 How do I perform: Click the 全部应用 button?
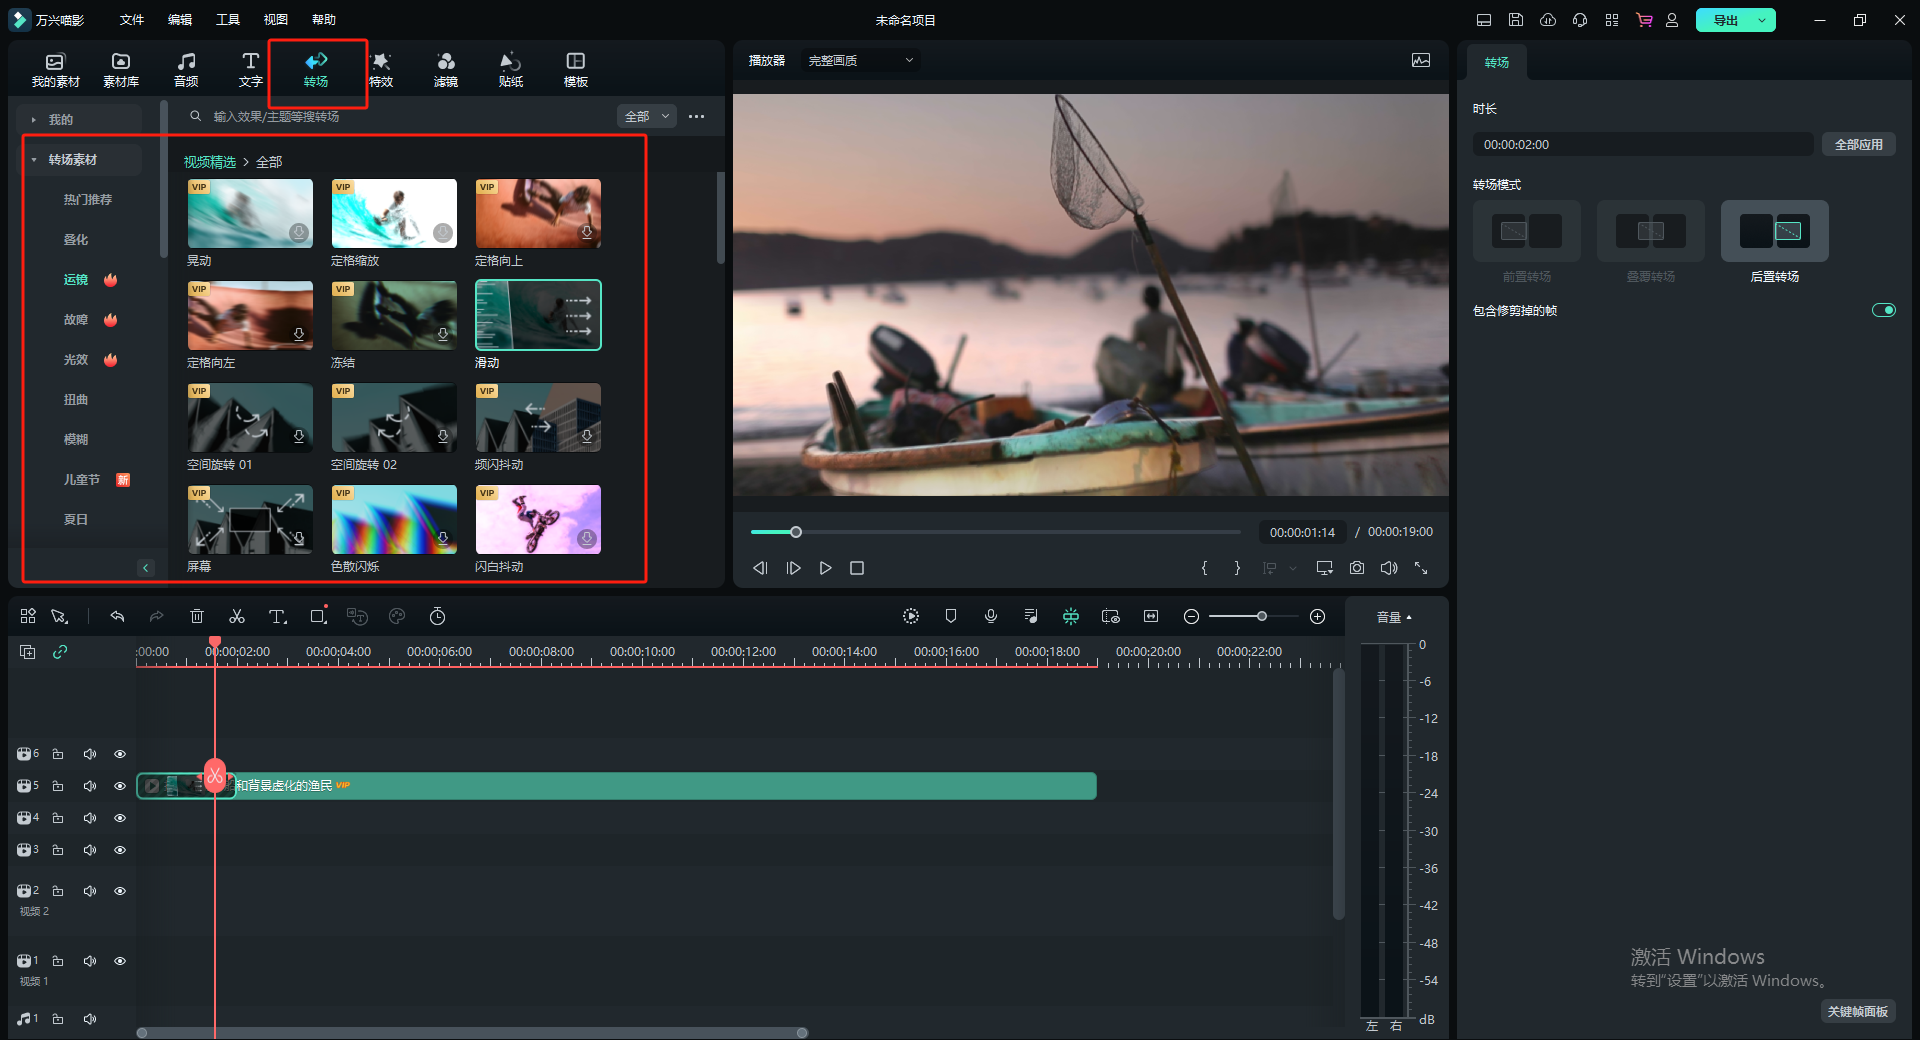1858,145
